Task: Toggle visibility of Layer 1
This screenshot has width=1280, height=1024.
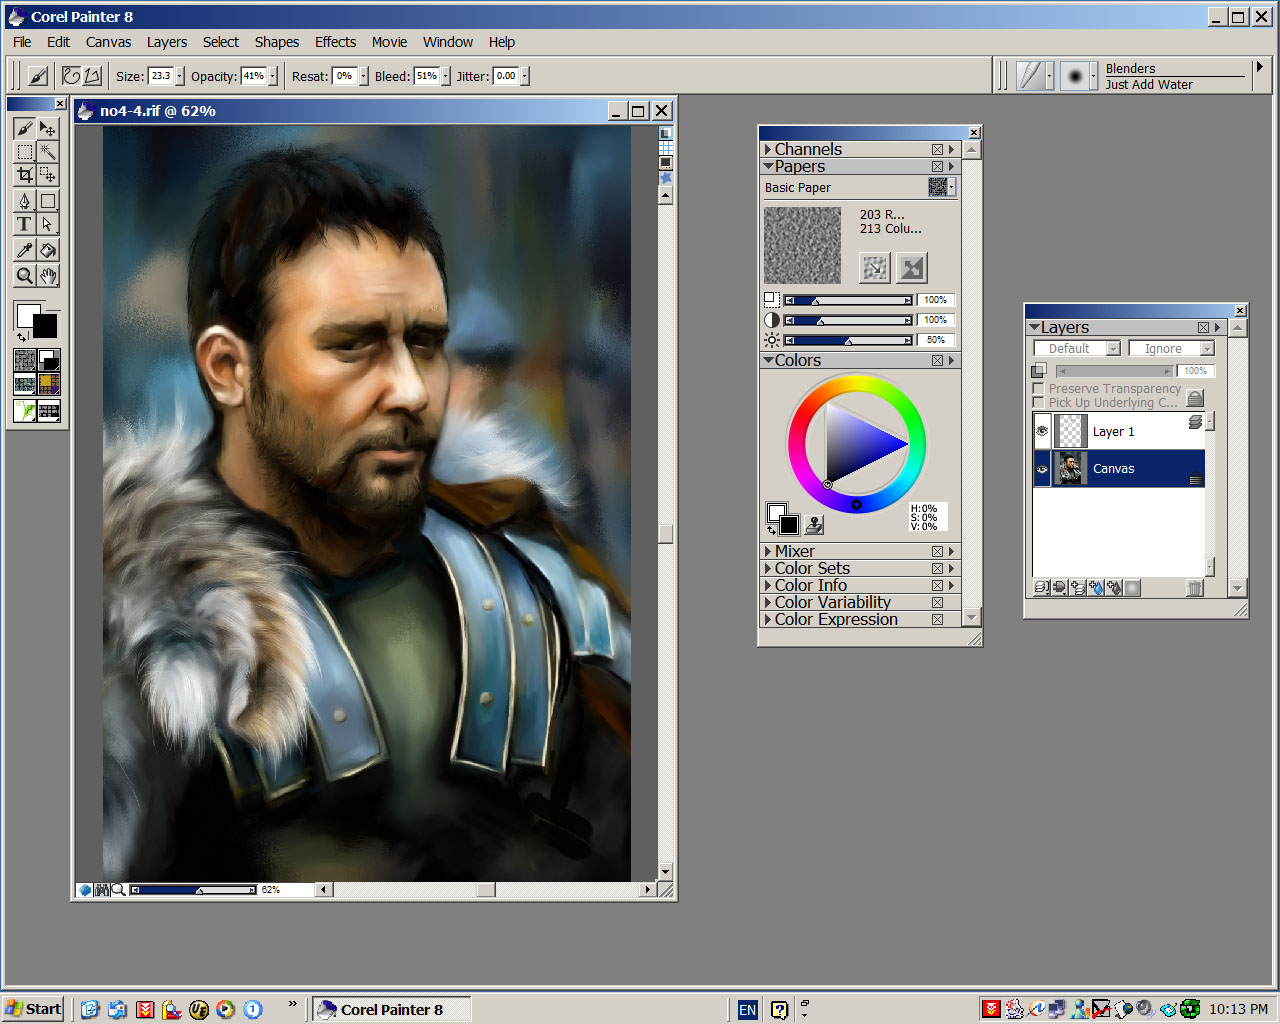Action: pos(1042,431)
